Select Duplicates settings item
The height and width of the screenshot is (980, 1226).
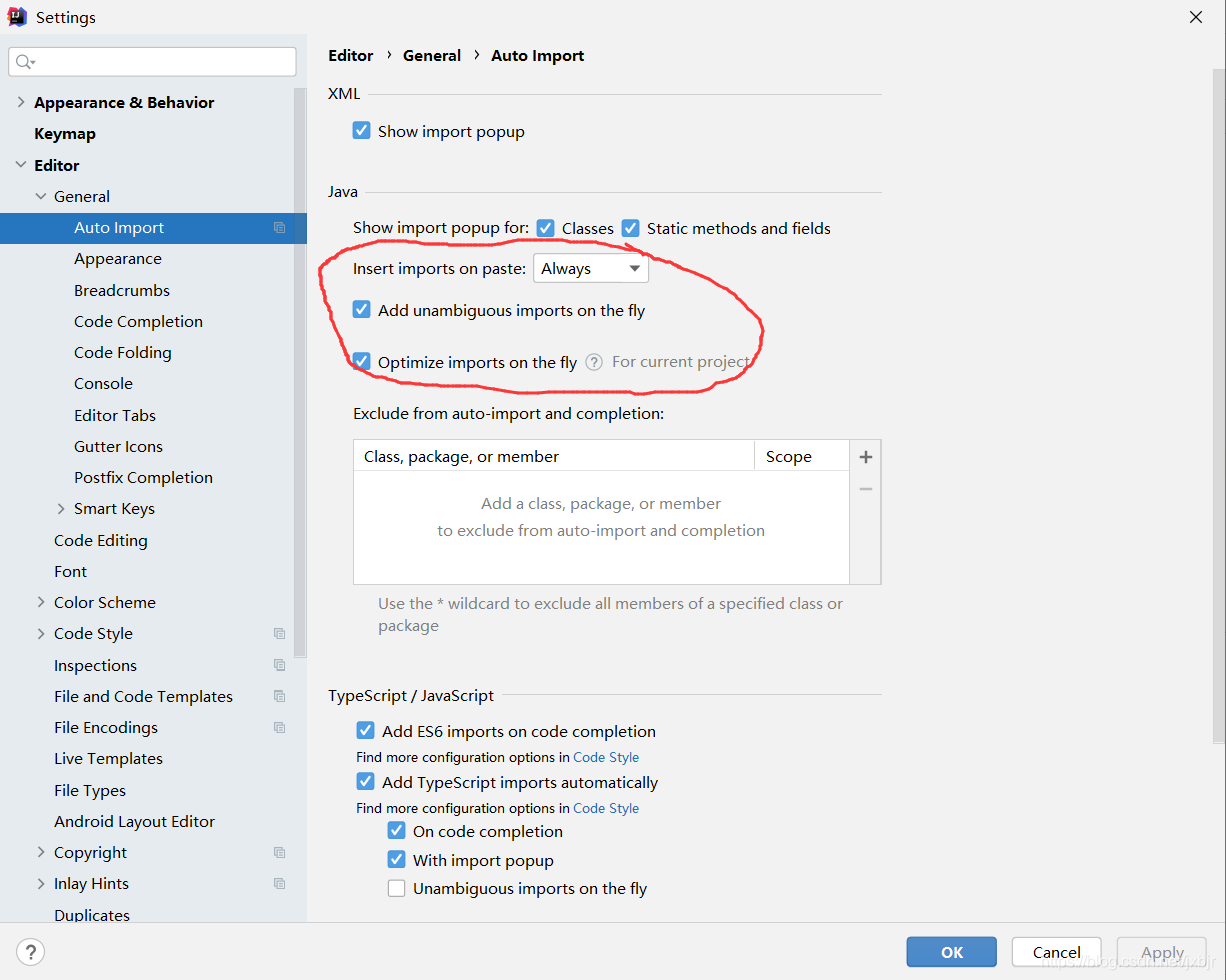pos(92,914)
